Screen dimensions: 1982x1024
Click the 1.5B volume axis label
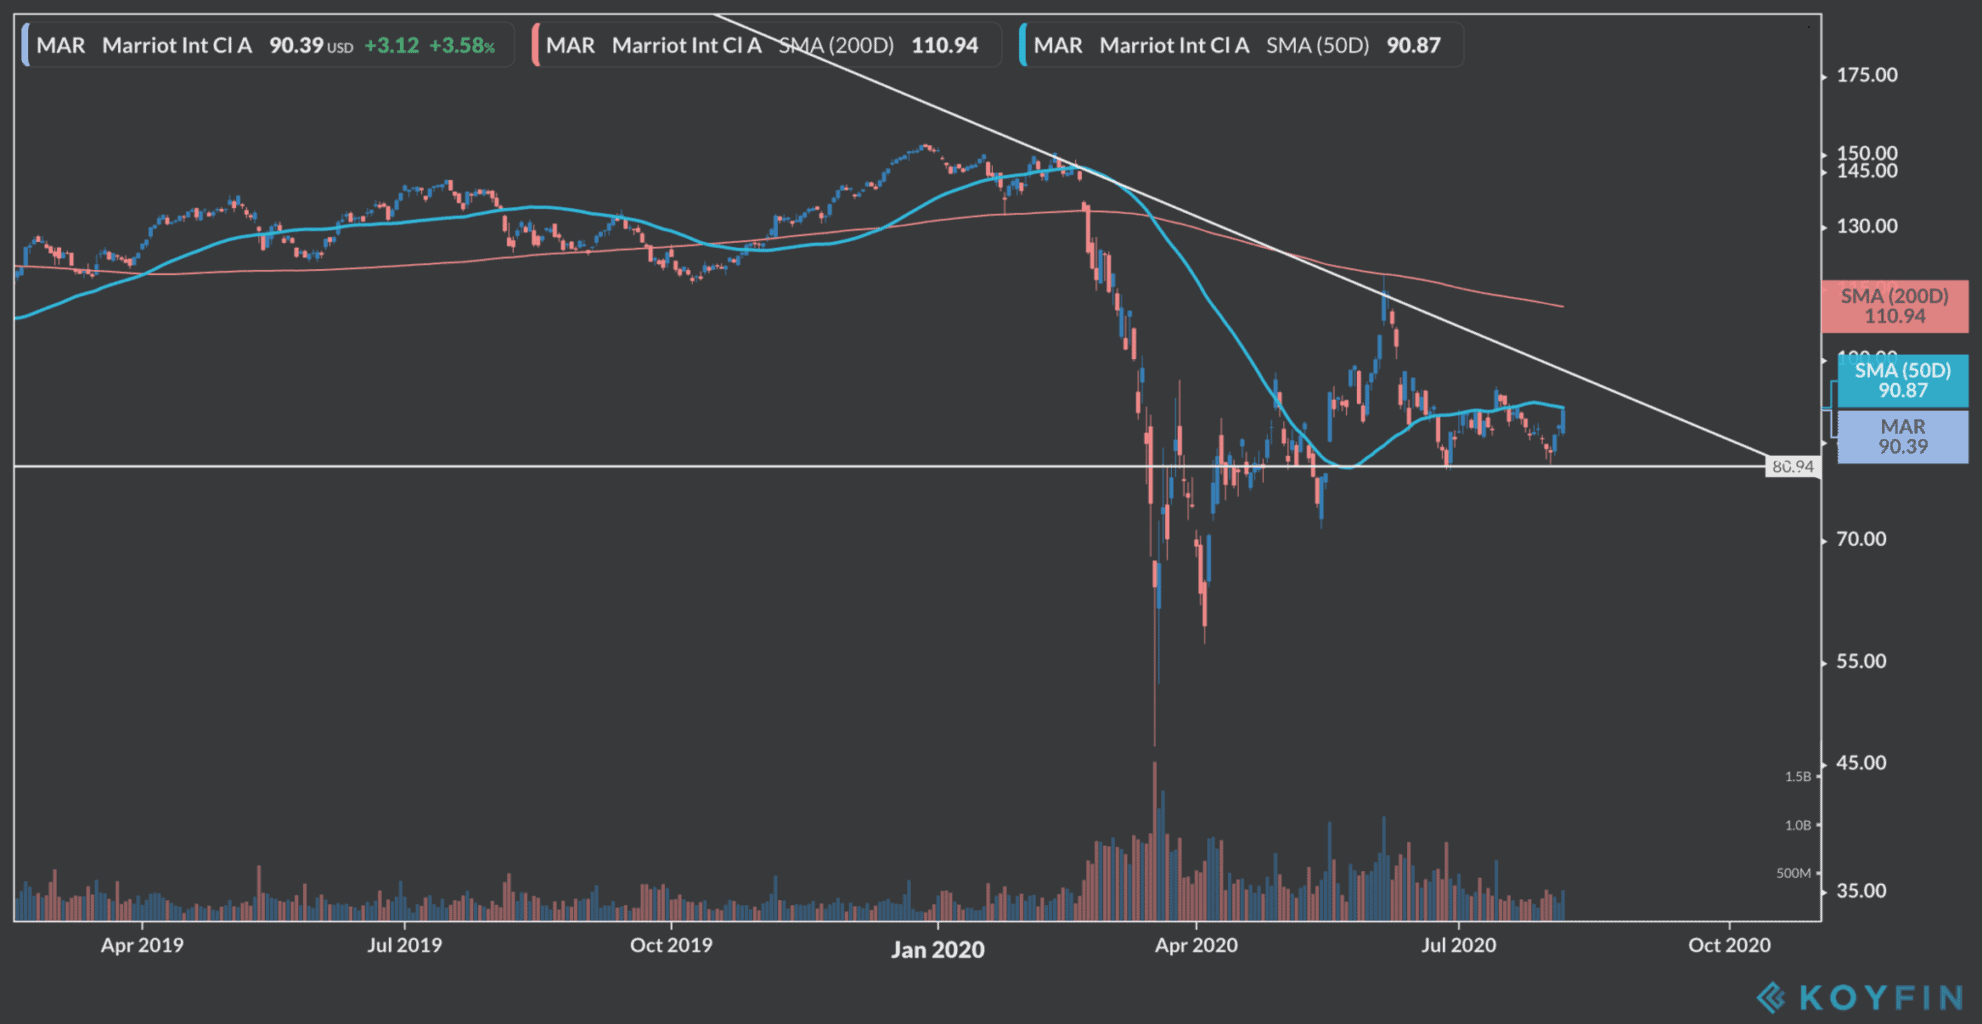tap(1798, 776)
